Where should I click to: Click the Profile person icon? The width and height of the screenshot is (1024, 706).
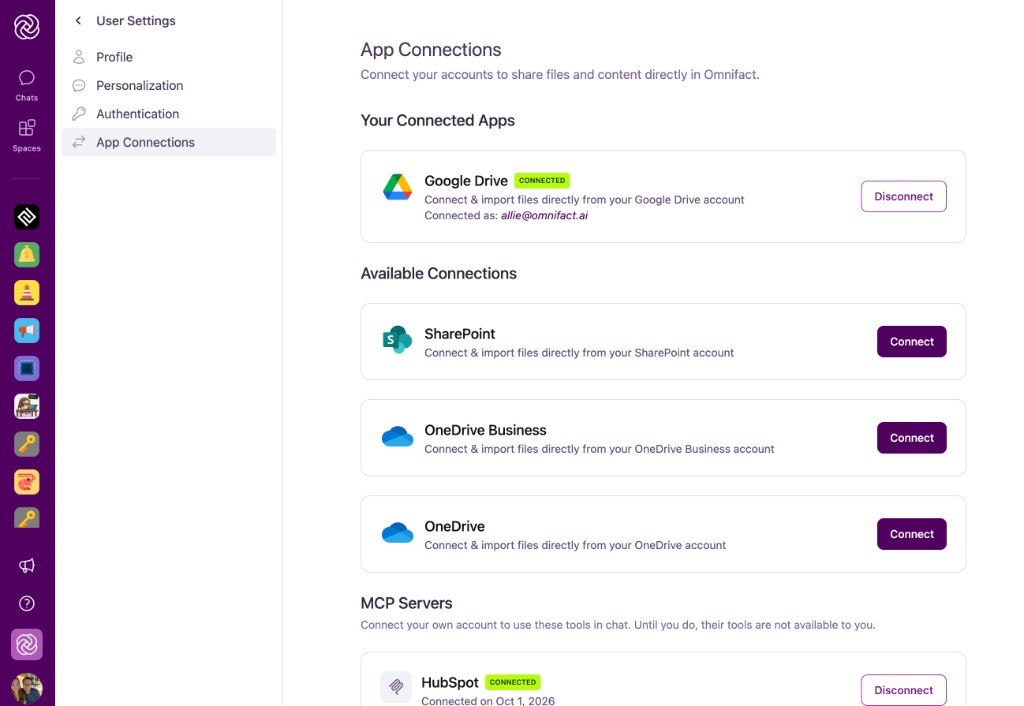(79, 57)
